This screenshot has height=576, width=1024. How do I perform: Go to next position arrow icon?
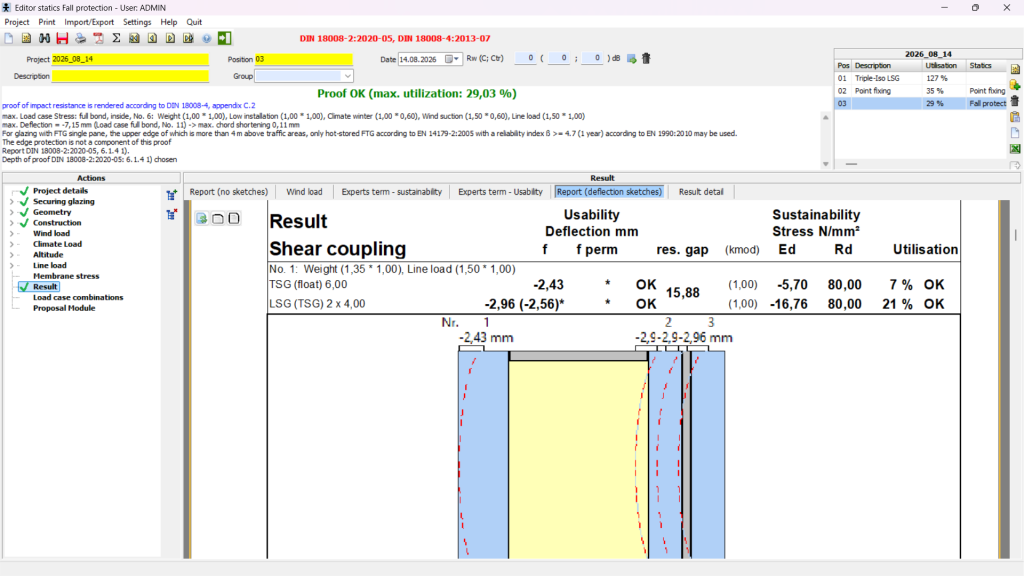click(x=170, y=39)
